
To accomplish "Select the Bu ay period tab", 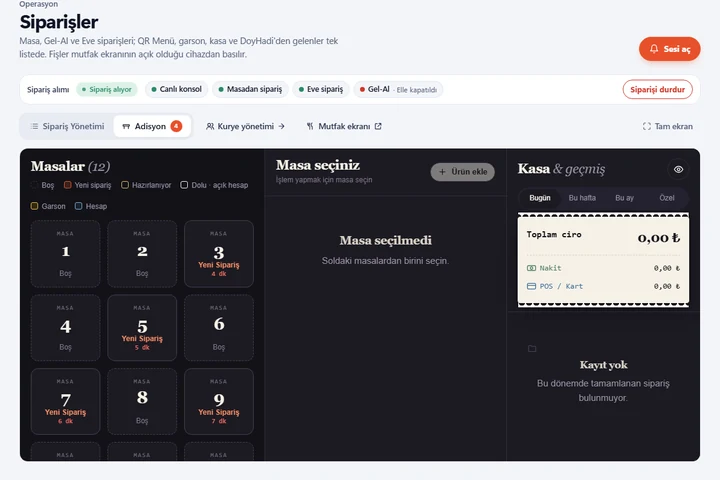I will coord(624,198).
